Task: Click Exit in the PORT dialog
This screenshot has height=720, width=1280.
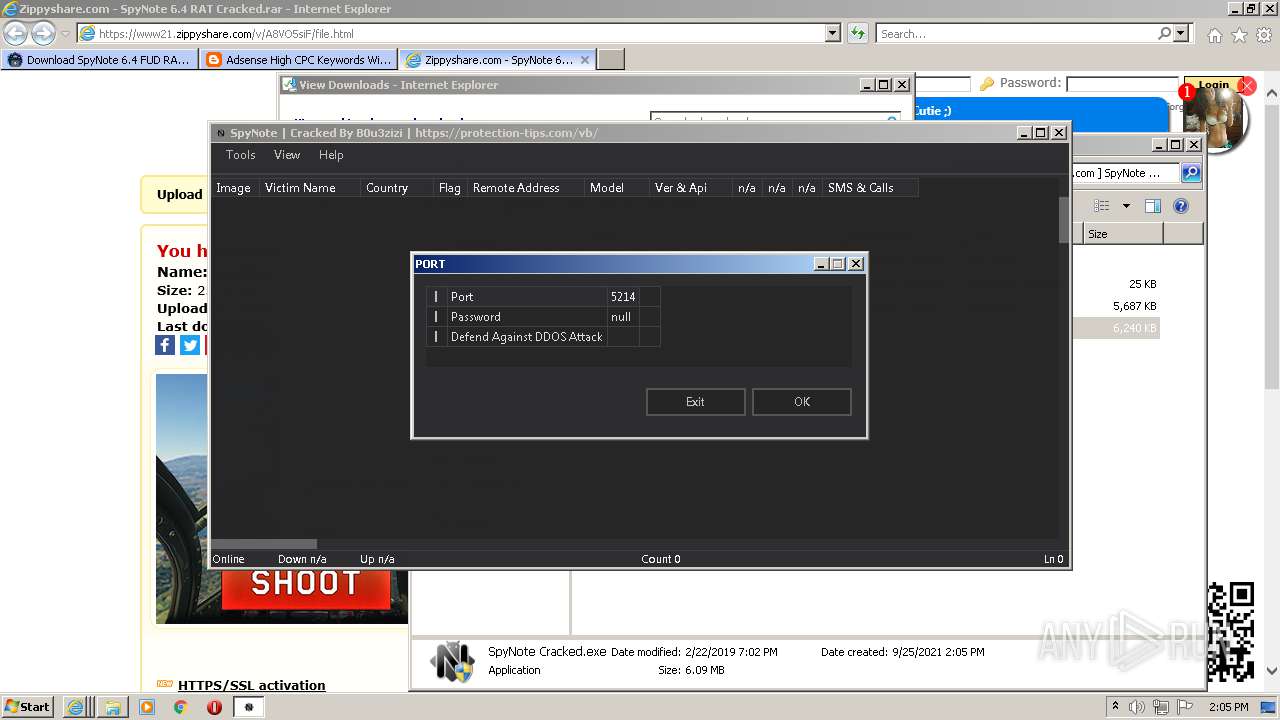Action: pyautogui.click(x=695, y=402)
